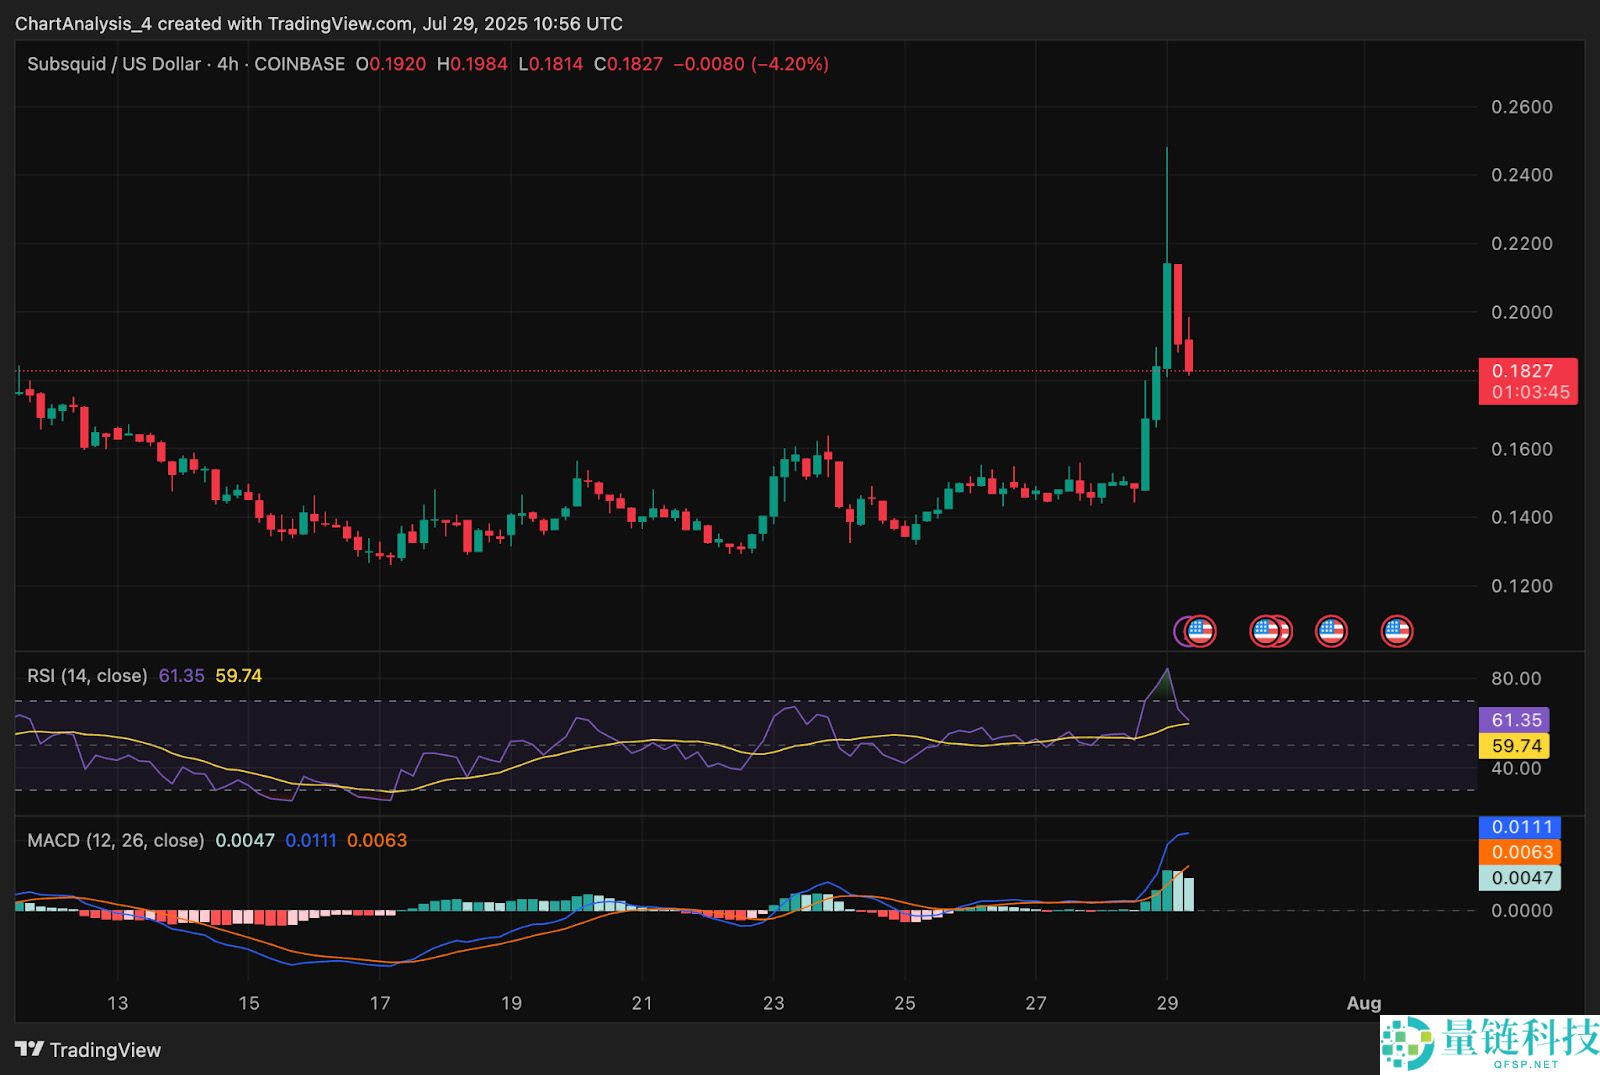
Task: Click the Aug label on the time axis
Action: 1363,1003
